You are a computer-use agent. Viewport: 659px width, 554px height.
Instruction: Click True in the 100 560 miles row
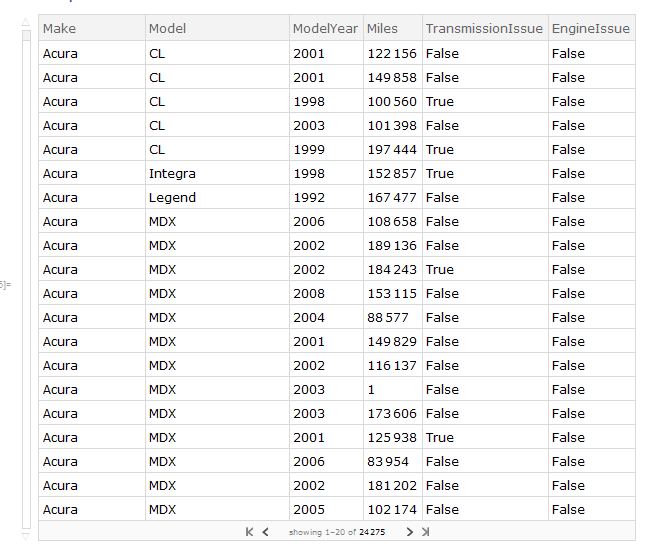click(440, 102)
